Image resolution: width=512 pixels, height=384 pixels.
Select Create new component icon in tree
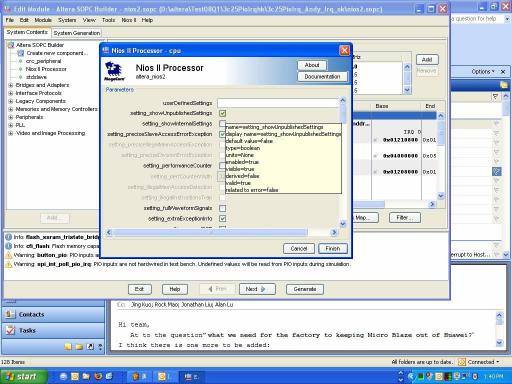pos(21,53)
